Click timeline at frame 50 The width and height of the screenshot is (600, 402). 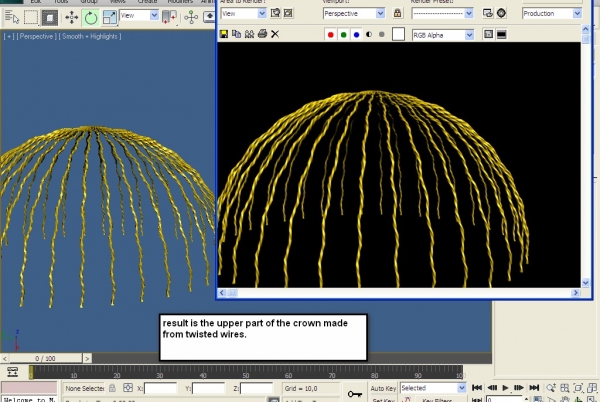coord(246,372)
